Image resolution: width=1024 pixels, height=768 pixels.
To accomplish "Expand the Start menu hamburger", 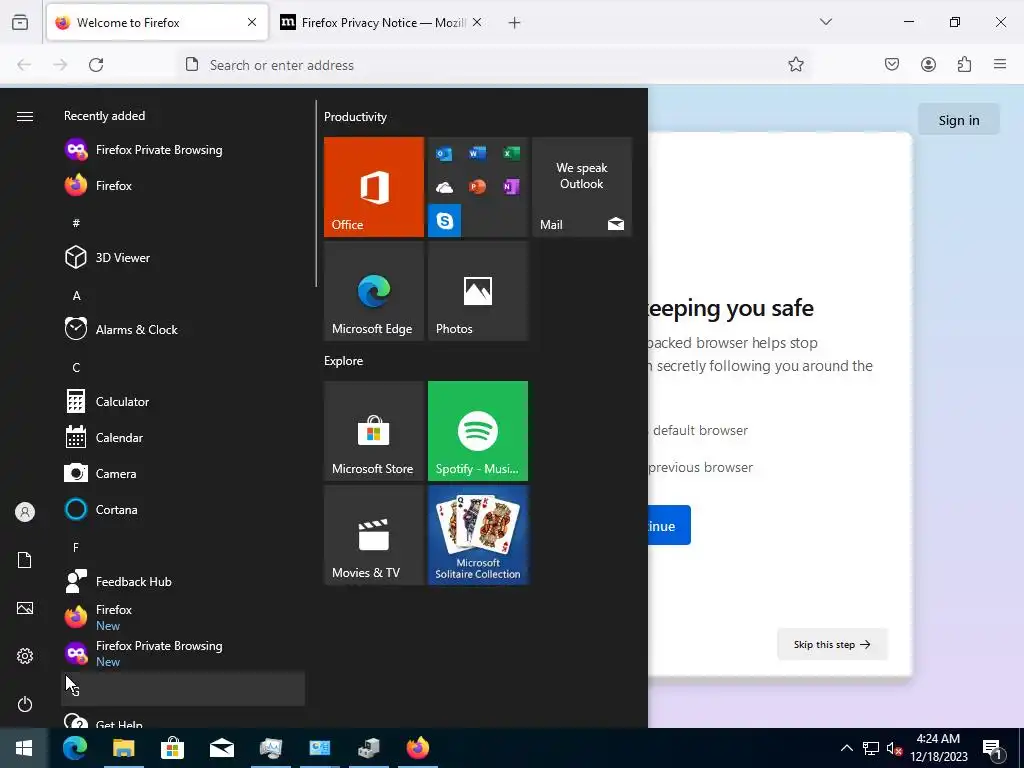I will click(x=25, y=116).
